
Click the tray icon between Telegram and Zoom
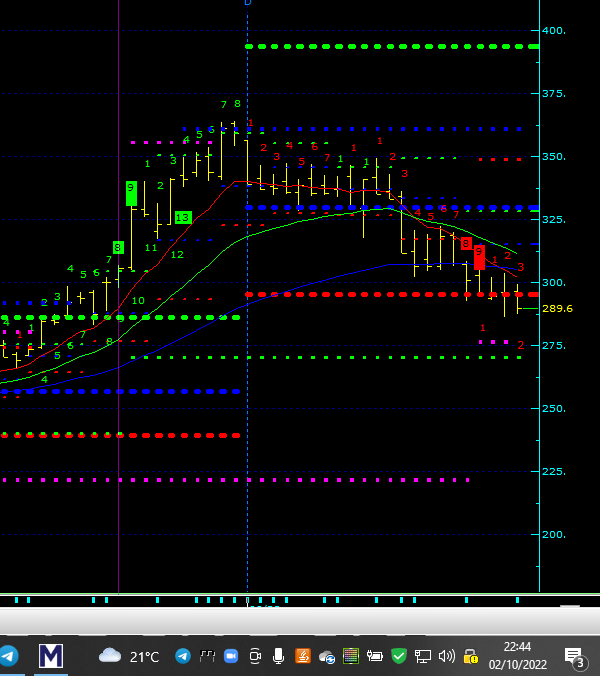click(x=207, y=656)
